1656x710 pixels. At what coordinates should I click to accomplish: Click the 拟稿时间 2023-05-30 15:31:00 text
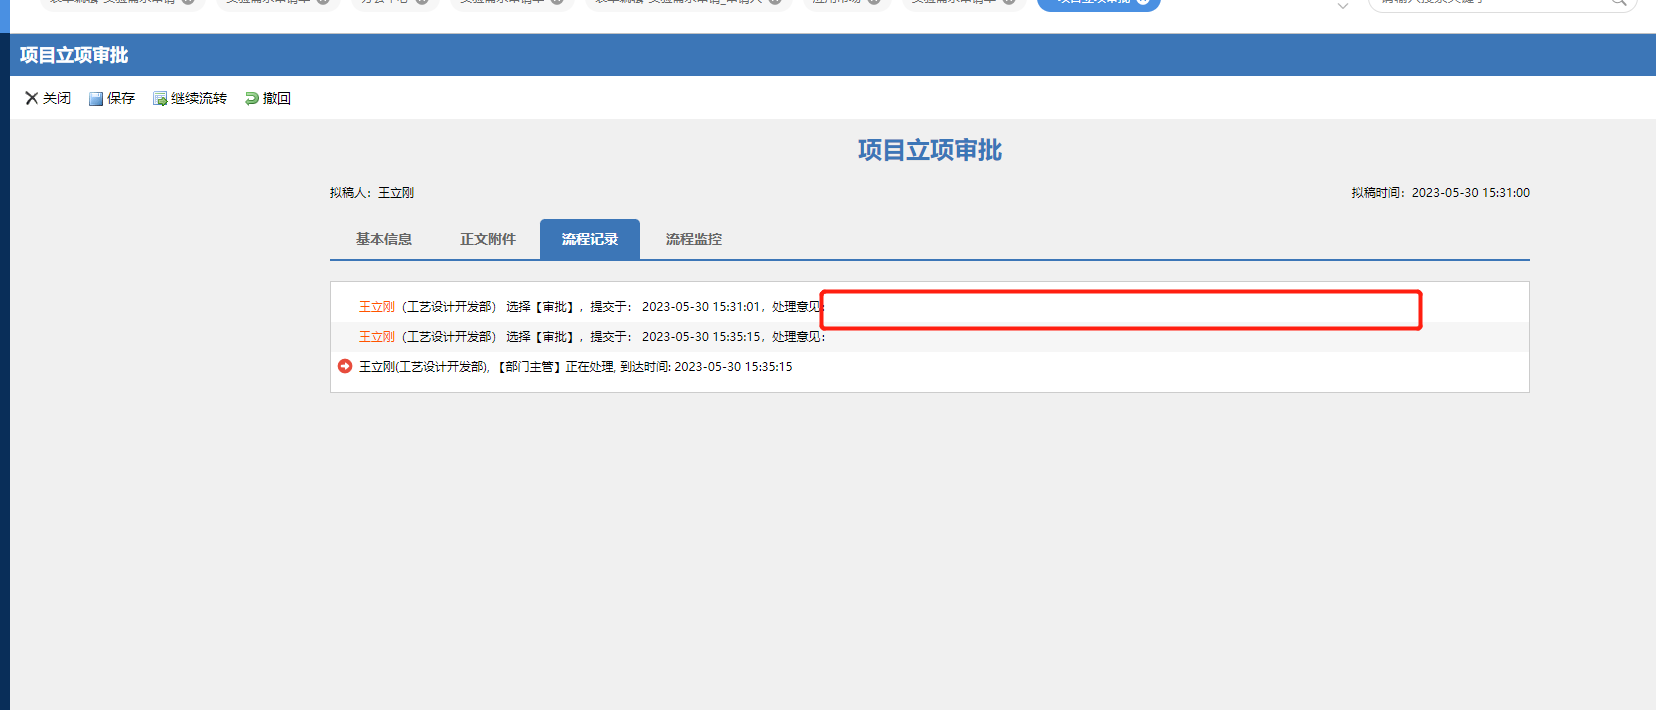coord(1440,193)
